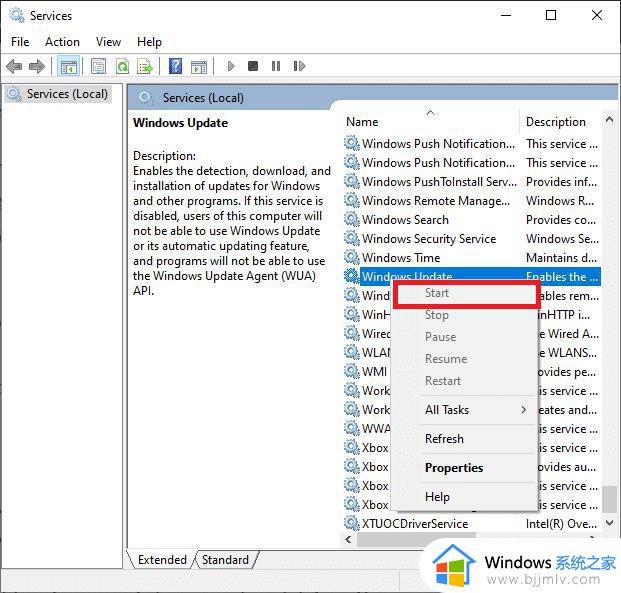
Task: Click the gear icon beside Windows Update
Action: pyautogui.click(x=351, y=276)
